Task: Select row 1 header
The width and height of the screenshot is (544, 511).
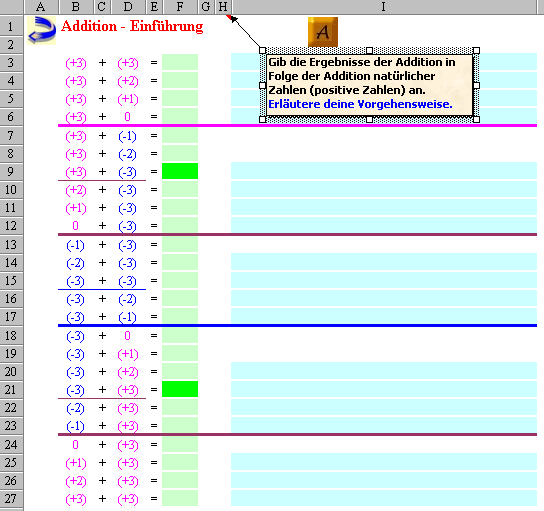Action: pyautogui.click(x=11, y=26)
